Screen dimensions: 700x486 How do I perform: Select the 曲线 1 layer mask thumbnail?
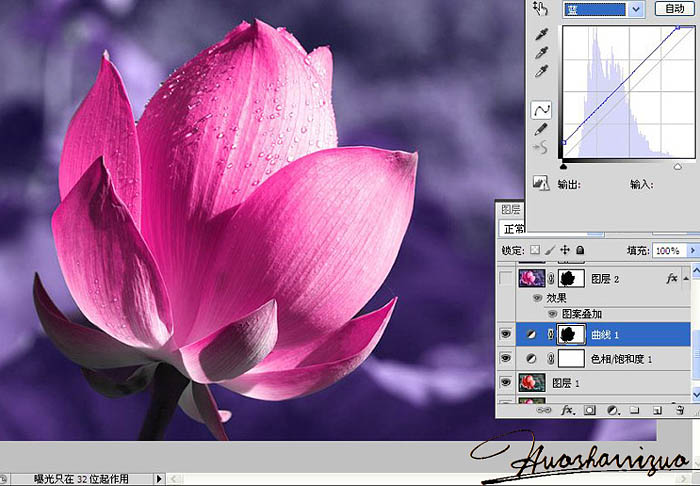(571, 333)
